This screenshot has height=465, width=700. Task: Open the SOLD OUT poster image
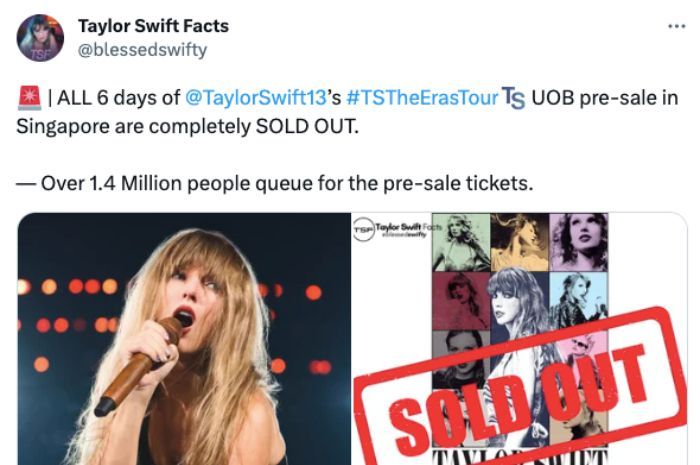pos(520,339)
